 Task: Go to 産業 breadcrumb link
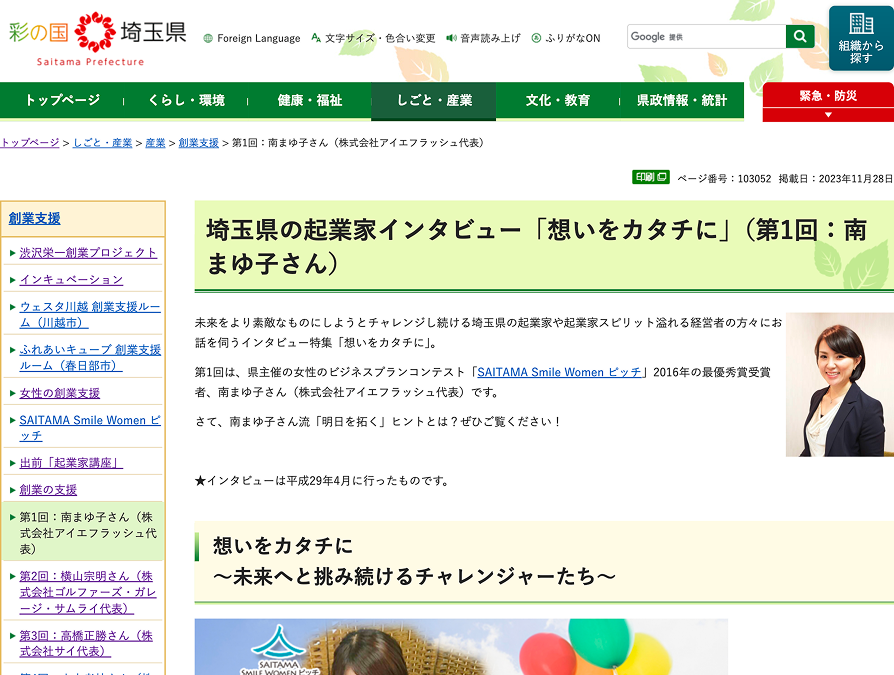(155, 143)
